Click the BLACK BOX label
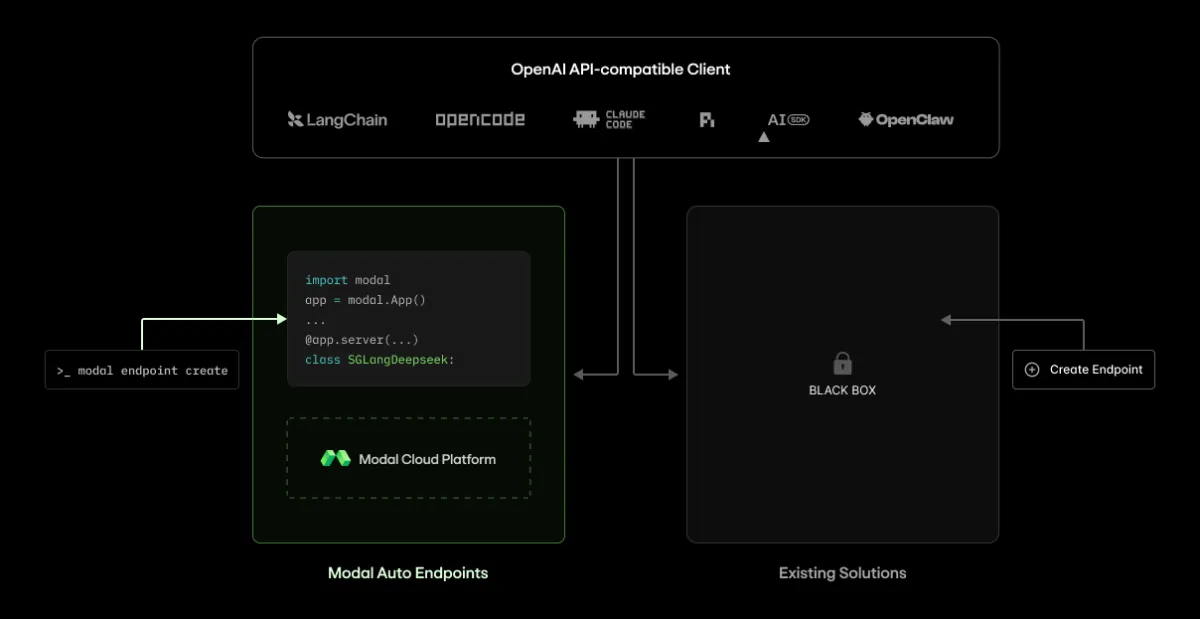 pyautogui.click(x=842, y=390)
